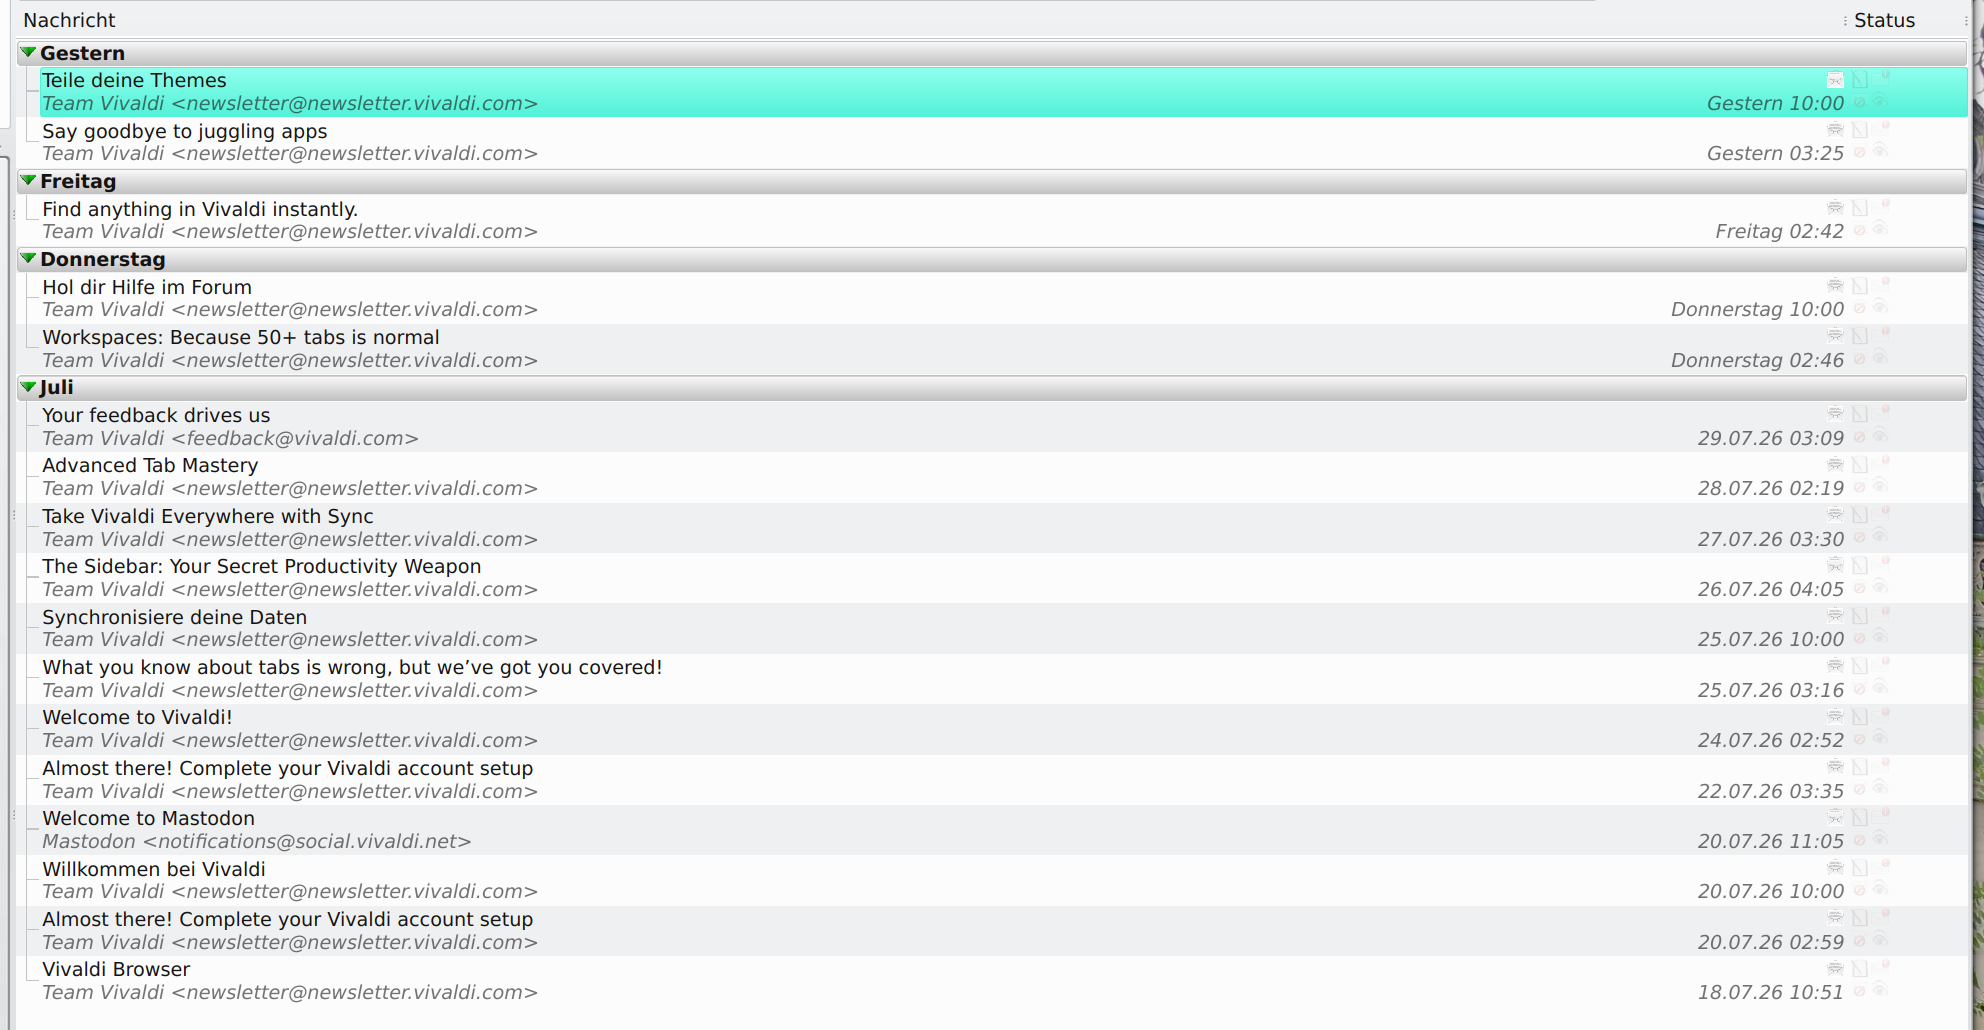
Task: Open the 'Welcome to Mastodon' subject
Action: 148,818
